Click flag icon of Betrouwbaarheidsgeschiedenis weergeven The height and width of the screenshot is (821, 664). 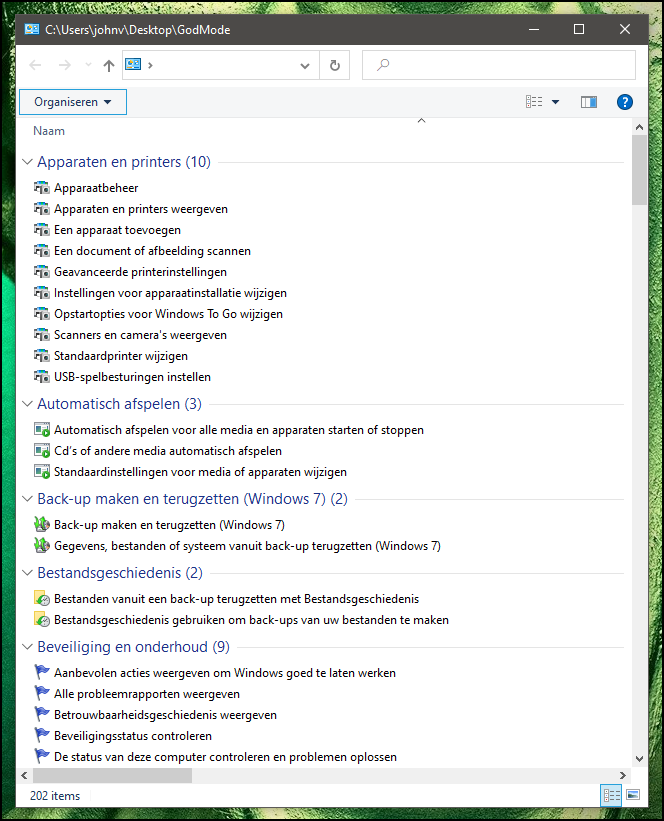pos(41,715)
